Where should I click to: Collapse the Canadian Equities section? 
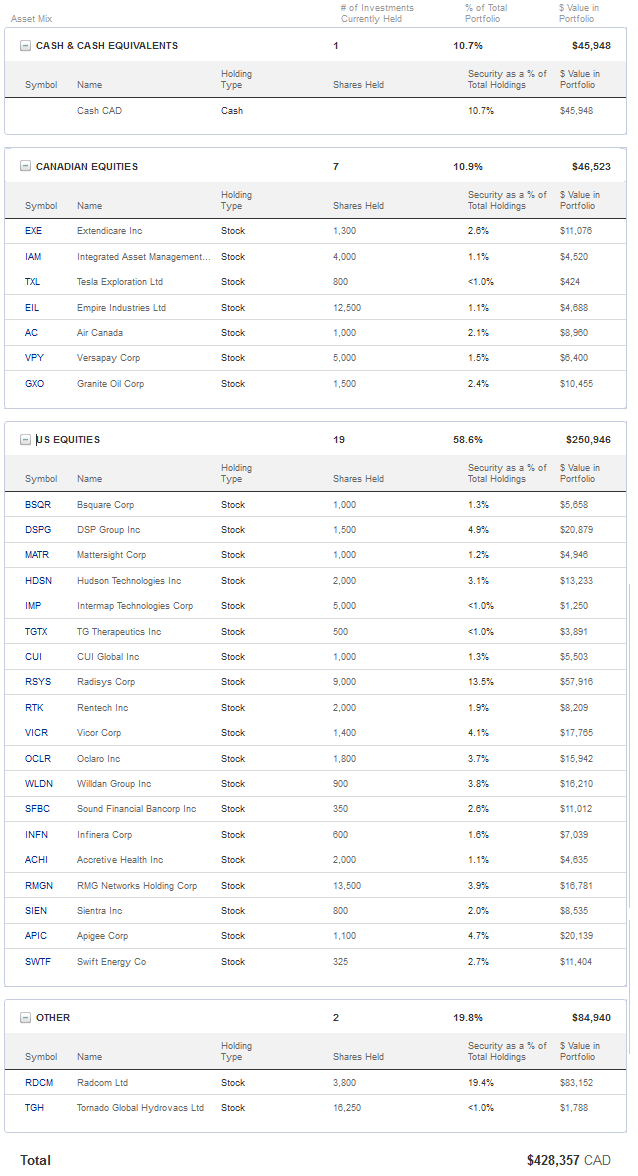(25, 167)
